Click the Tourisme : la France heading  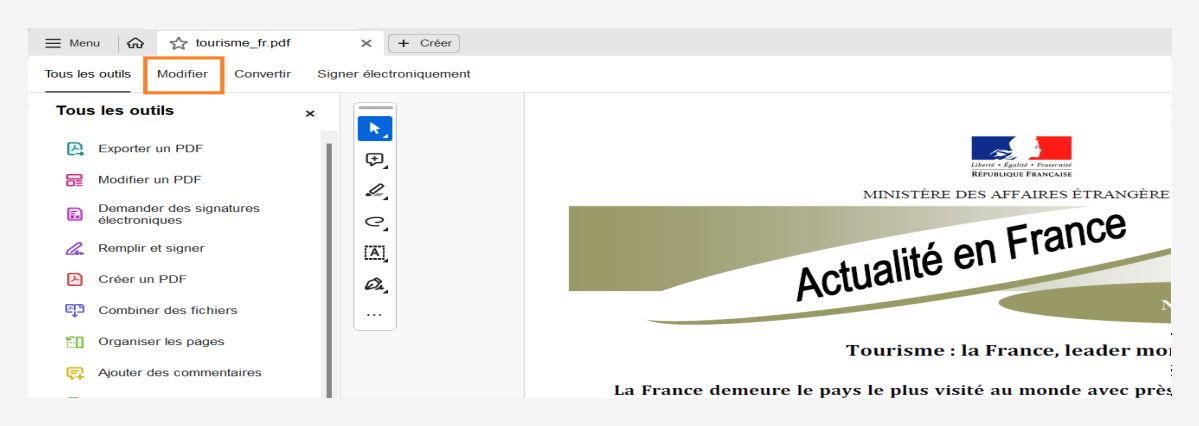1008,351
